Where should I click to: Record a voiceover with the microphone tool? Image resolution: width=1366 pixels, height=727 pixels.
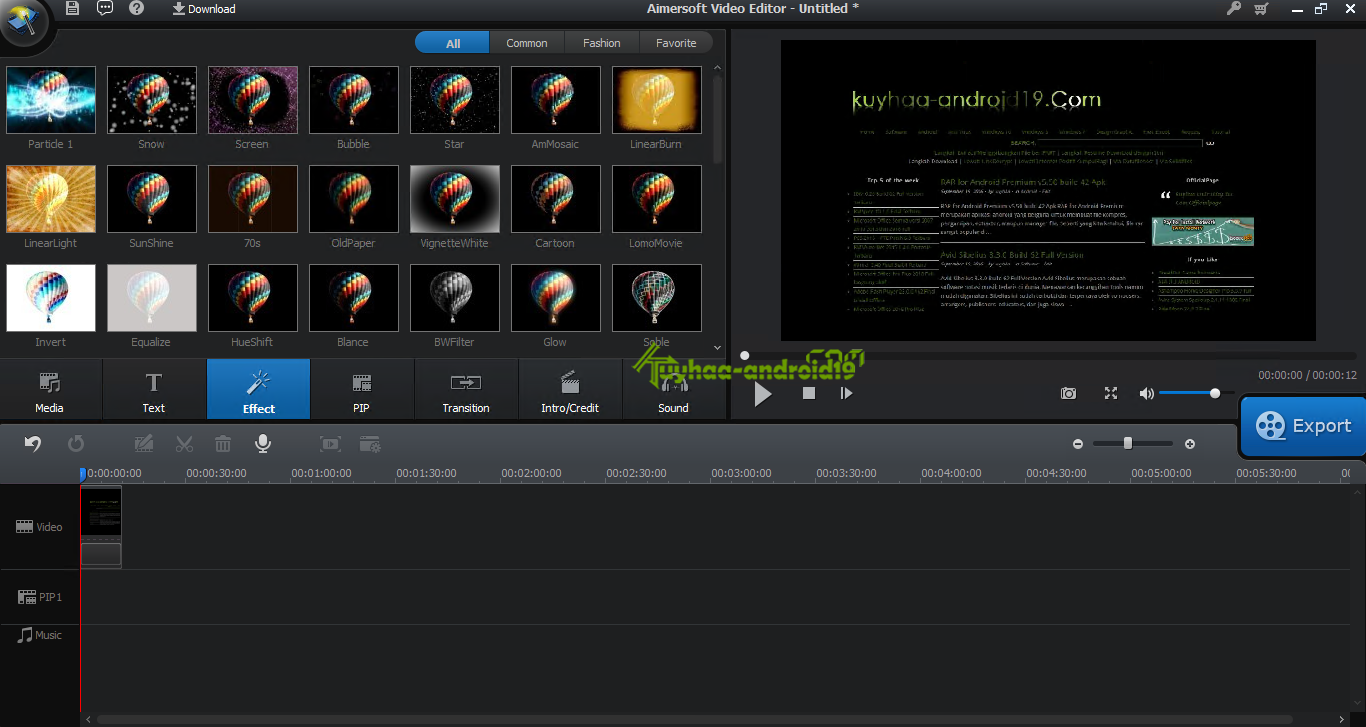click(262, 443)
